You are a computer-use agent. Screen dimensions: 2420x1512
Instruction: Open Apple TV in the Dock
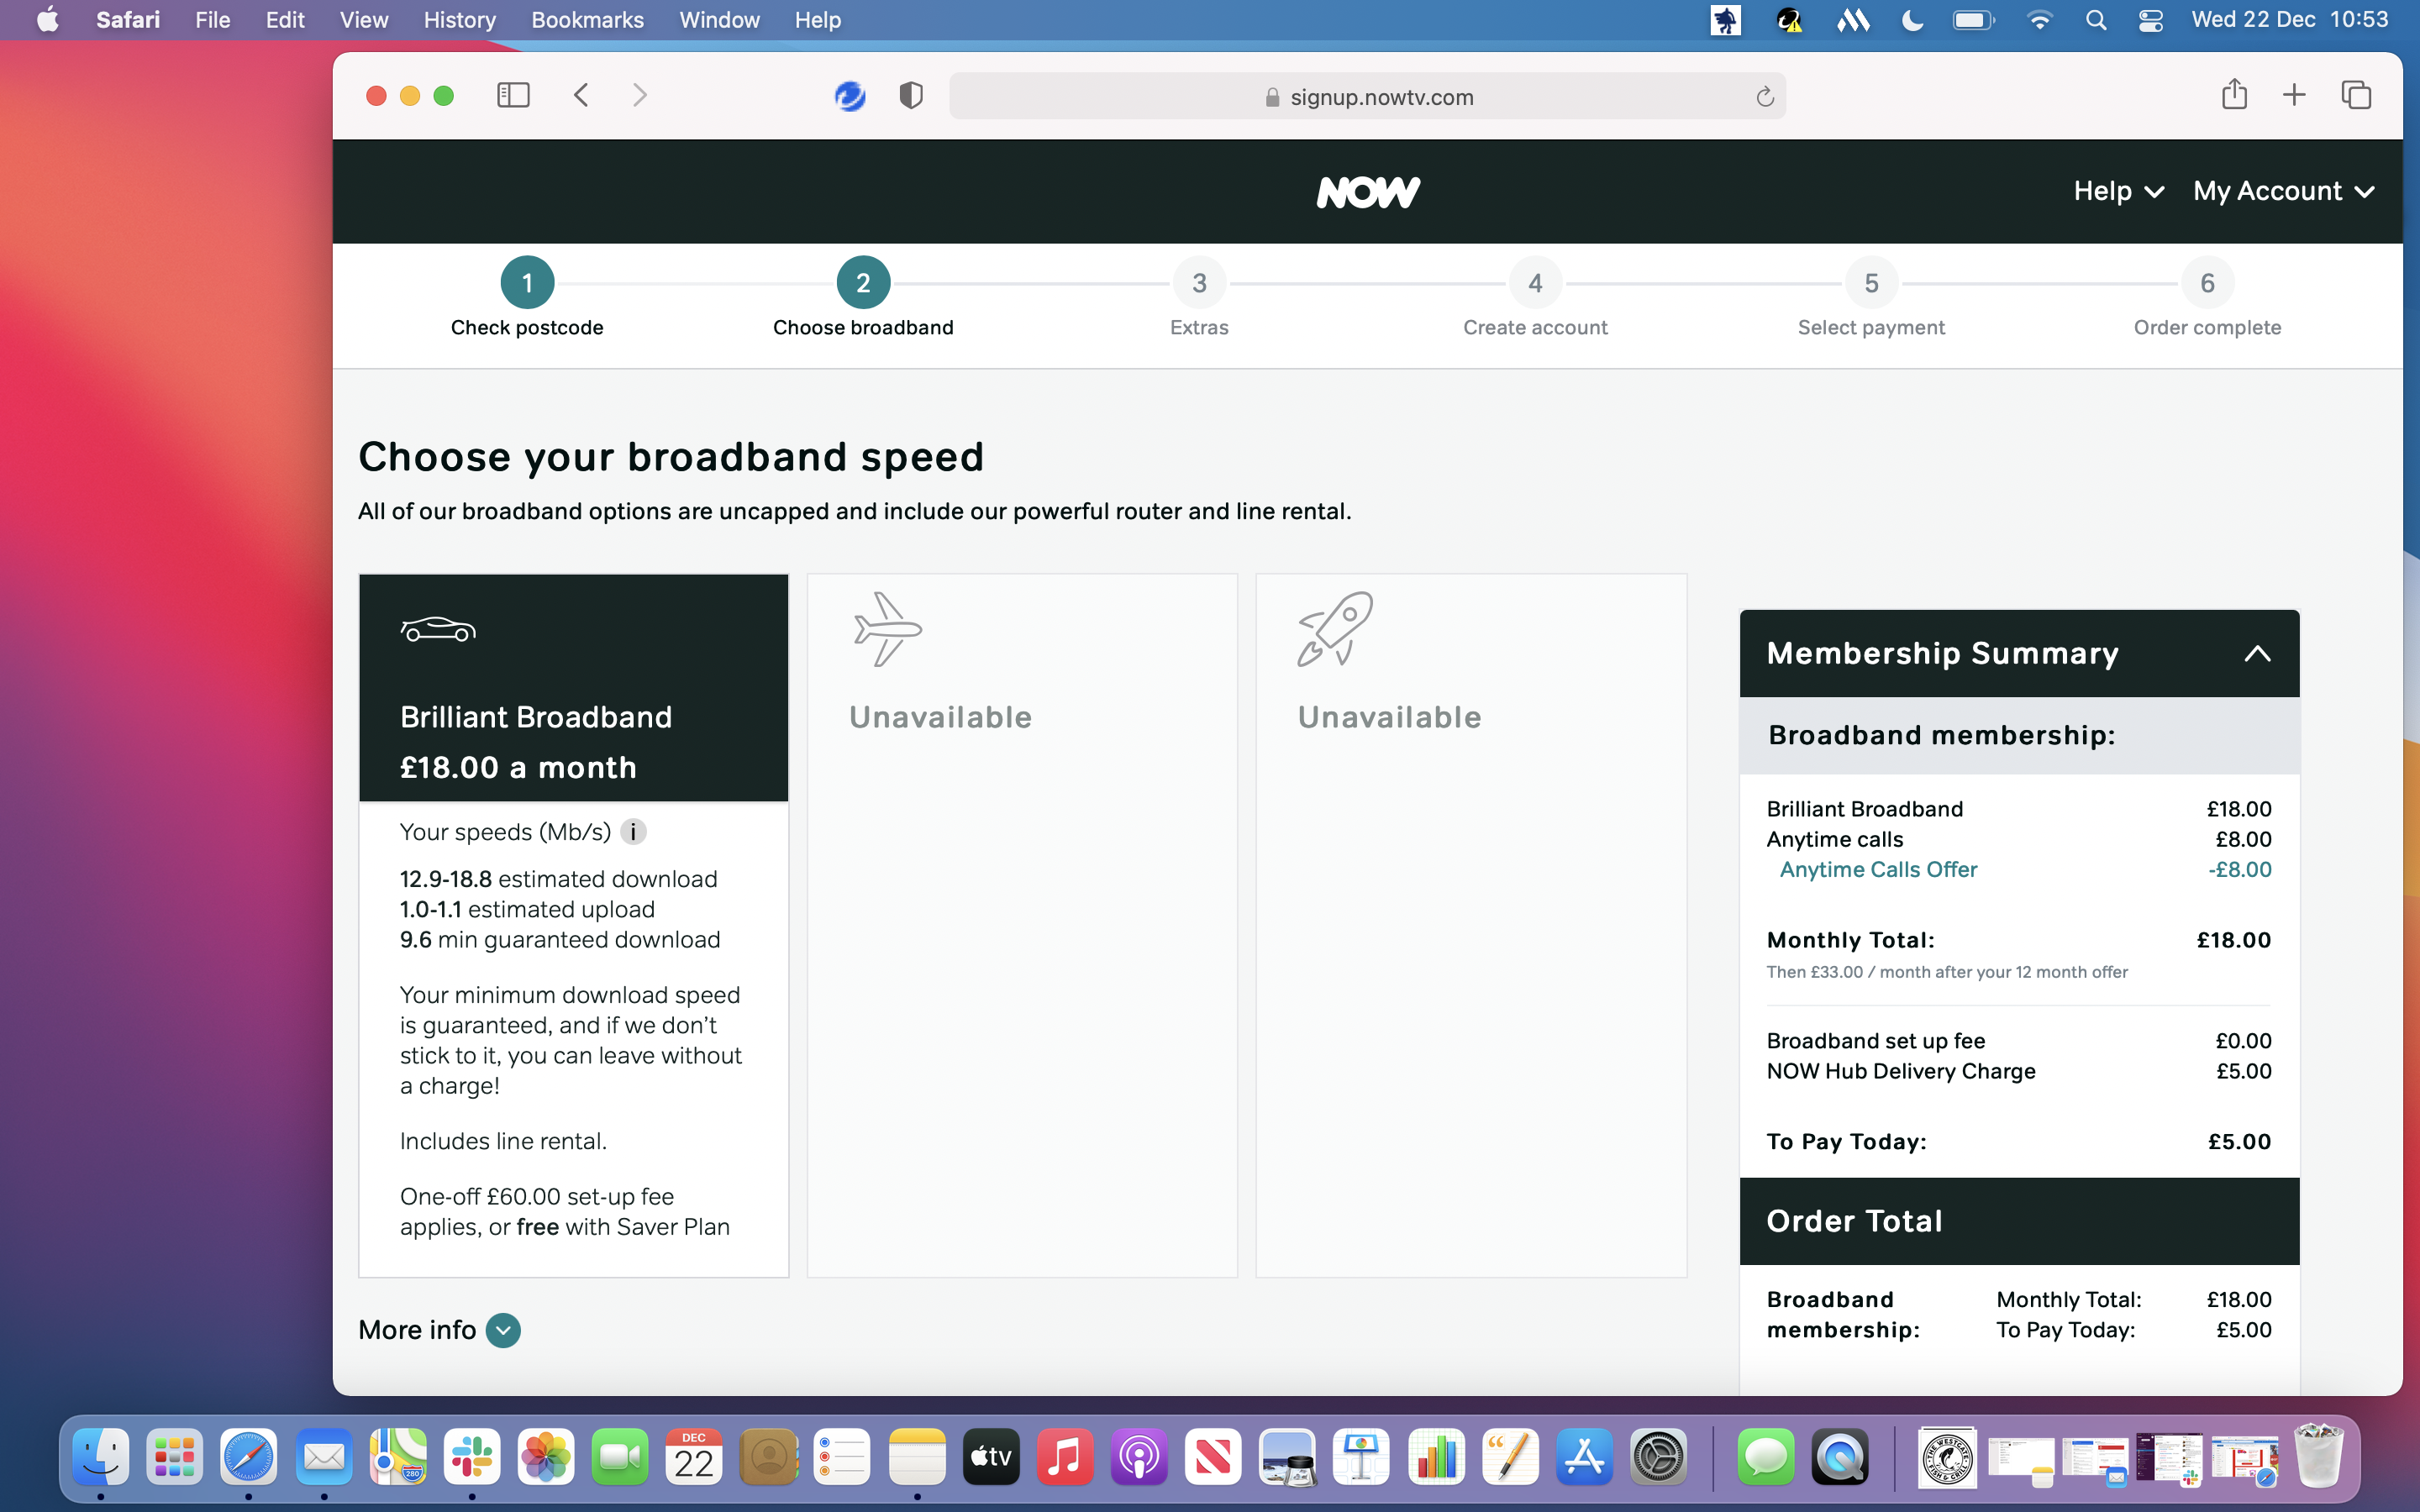[991, 1456]
